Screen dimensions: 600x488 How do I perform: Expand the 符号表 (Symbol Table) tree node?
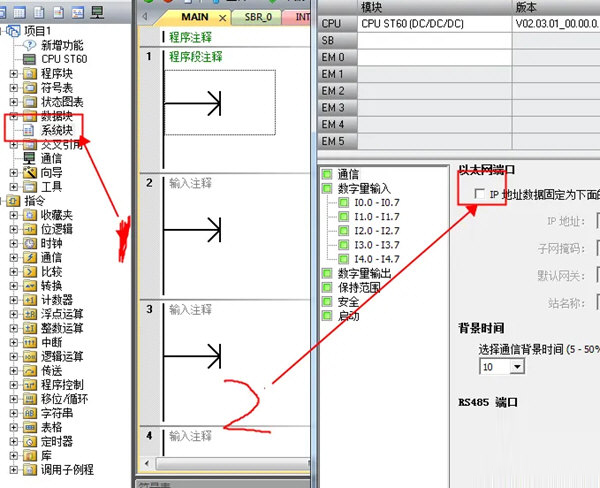13,88
